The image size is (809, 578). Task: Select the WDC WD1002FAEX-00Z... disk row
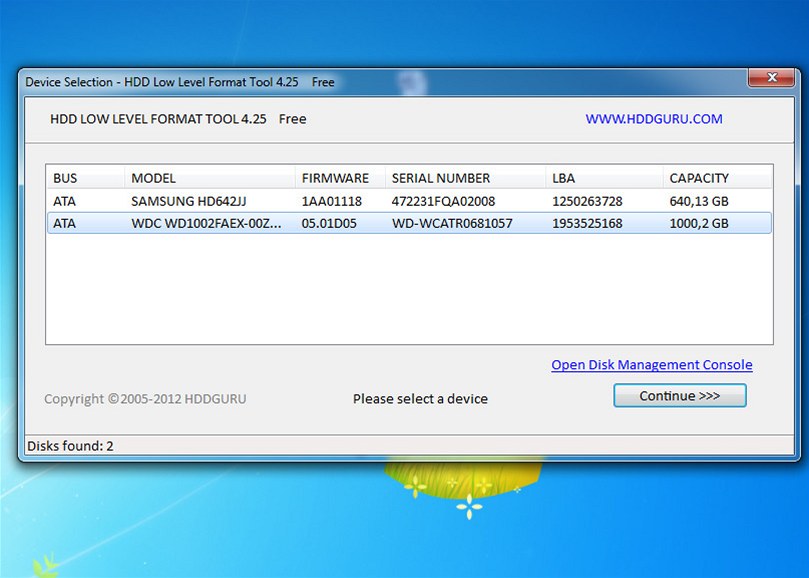409,223
